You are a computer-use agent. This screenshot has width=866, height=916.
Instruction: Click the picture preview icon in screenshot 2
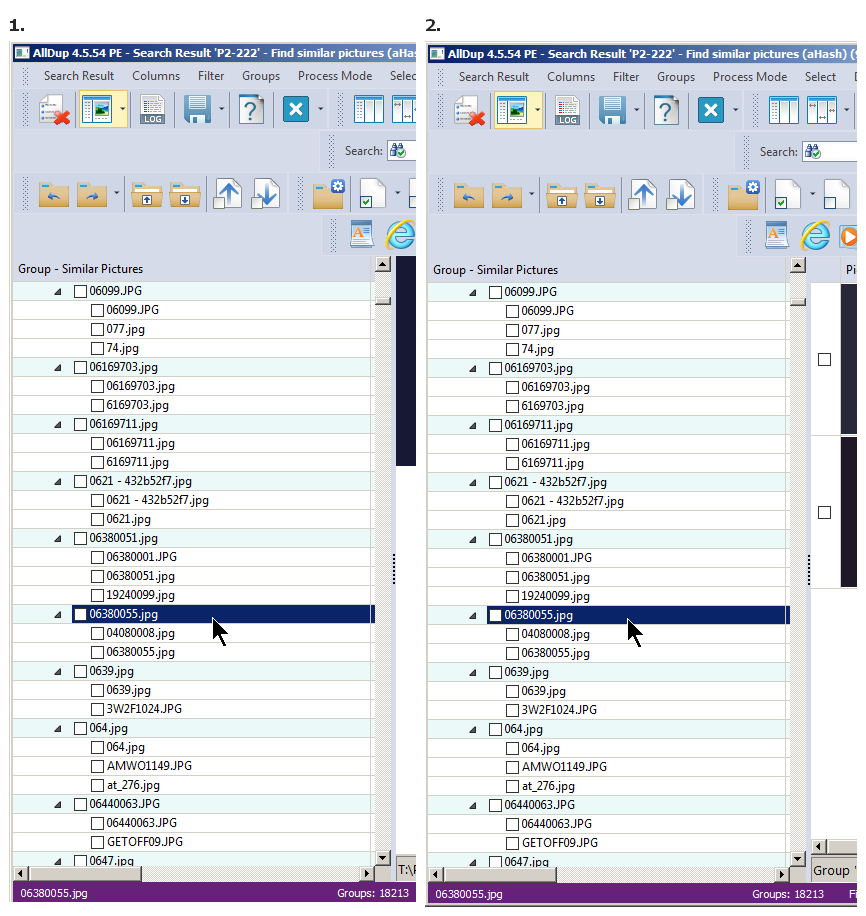(512, 110)
